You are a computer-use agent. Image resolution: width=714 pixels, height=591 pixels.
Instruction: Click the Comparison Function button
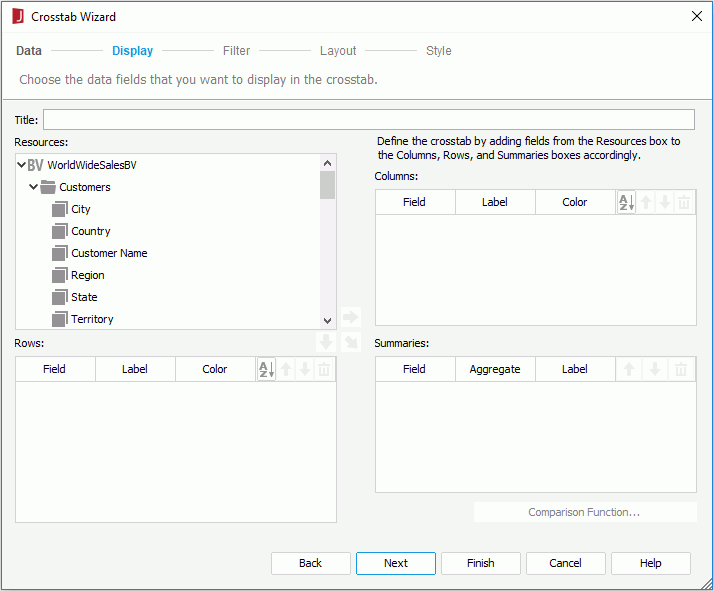point(585,512)
